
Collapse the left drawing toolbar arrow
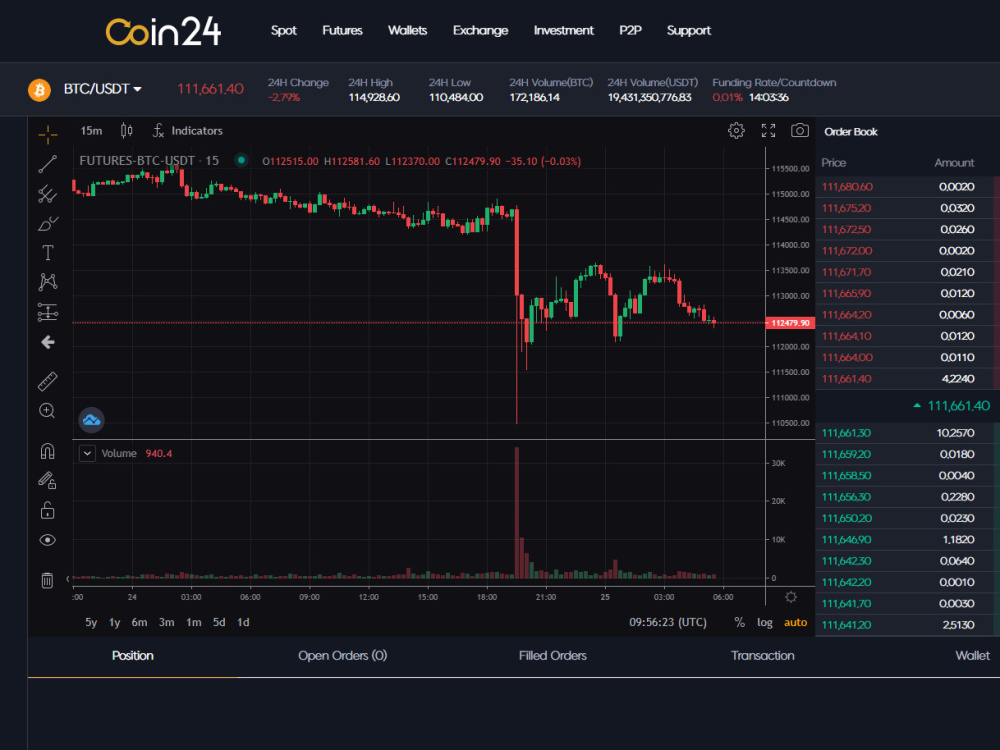[68, 579]
